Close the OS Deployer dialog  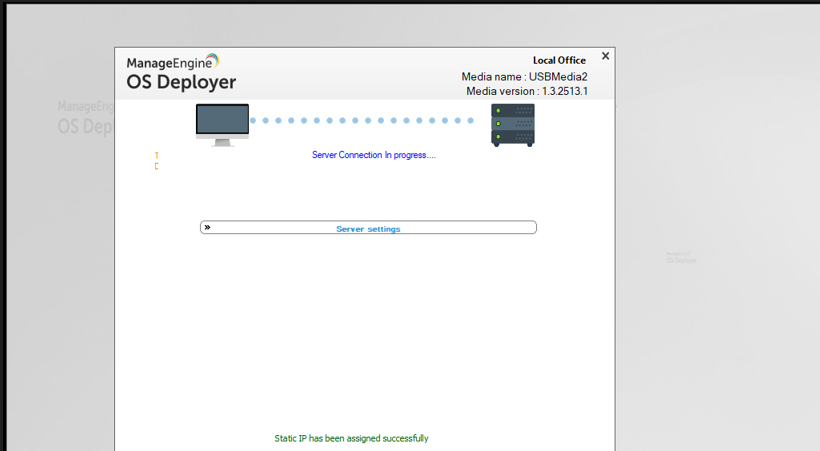[x=605, y=56]
